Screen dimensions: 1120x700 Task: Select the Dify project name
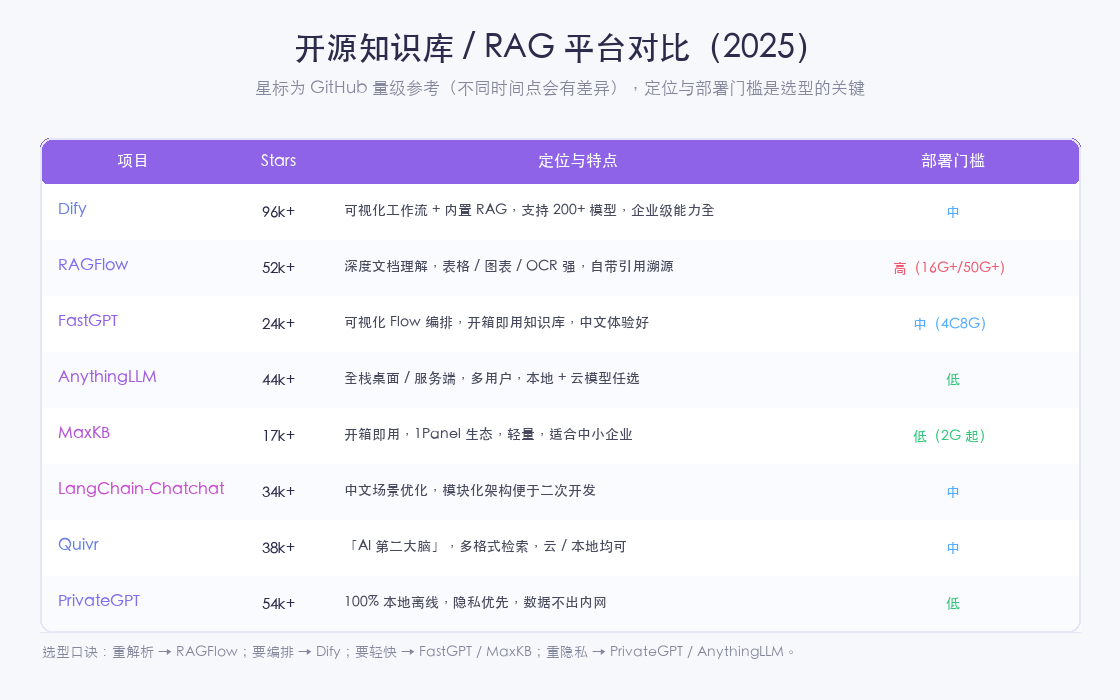(72, 209)
